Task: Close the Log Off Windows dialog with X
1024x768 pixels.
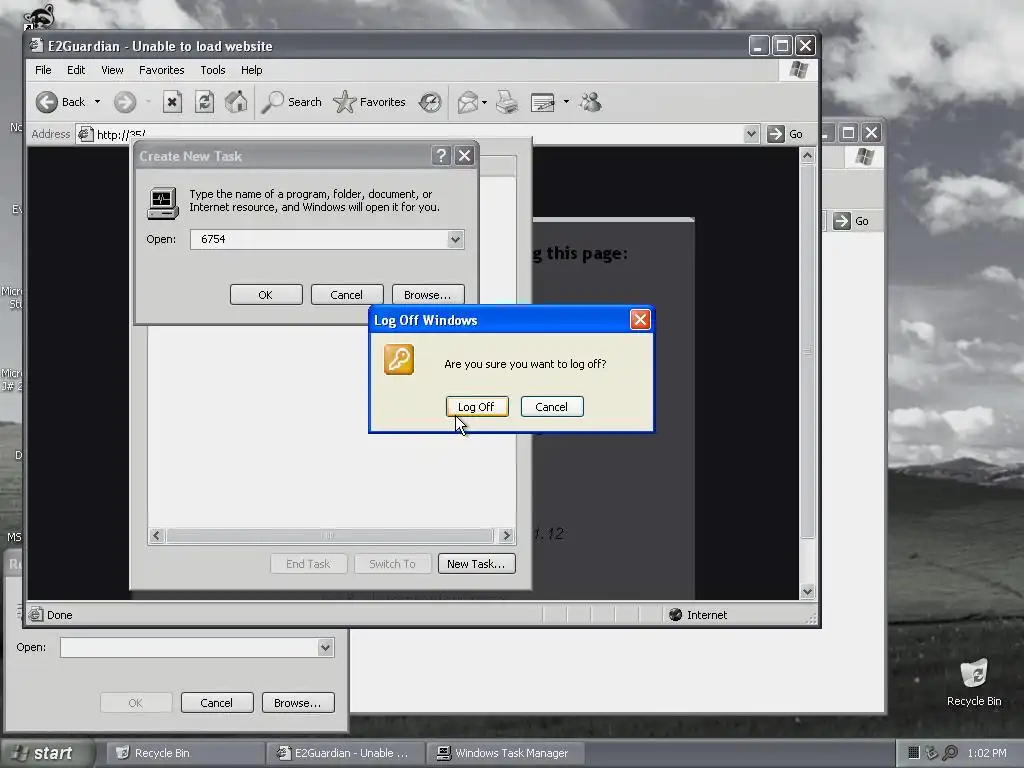Action: coord(640,320)
